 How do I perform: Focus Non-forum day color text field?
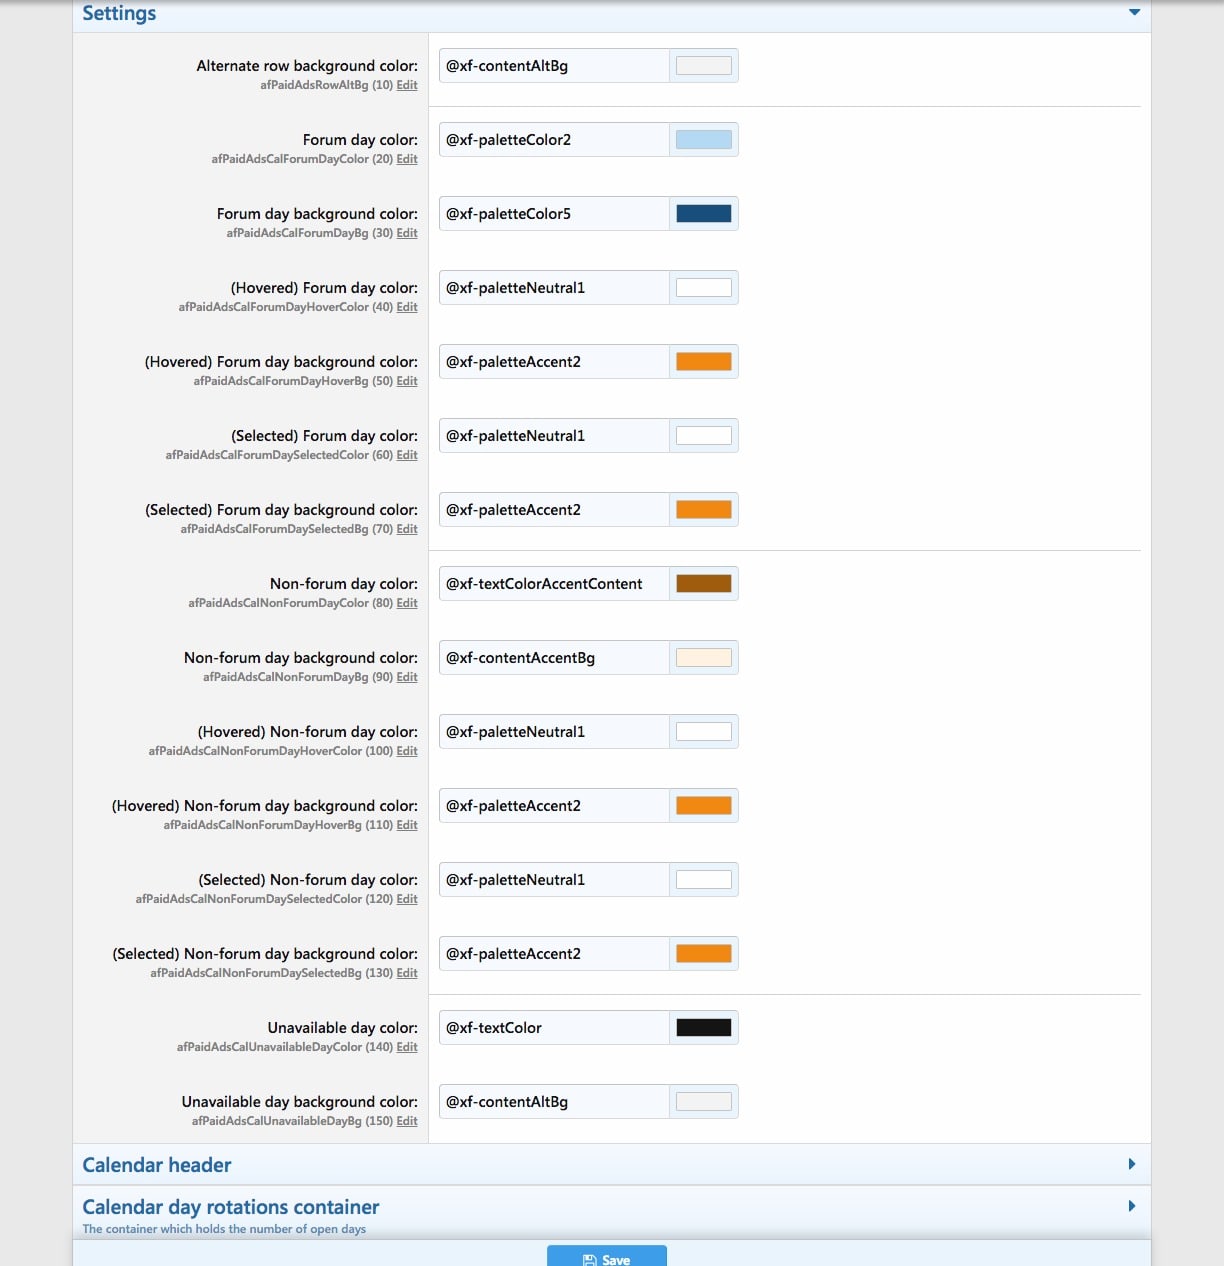[x=554, y=584]
